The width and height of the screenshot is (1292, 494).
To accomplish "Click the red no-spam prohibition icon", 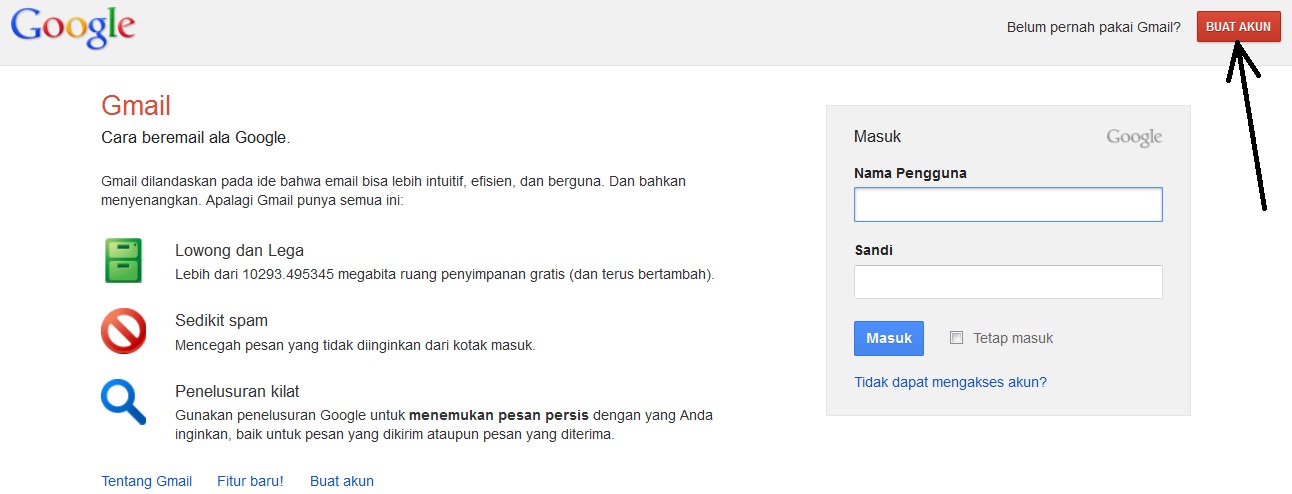I will [x=124, y=331].
